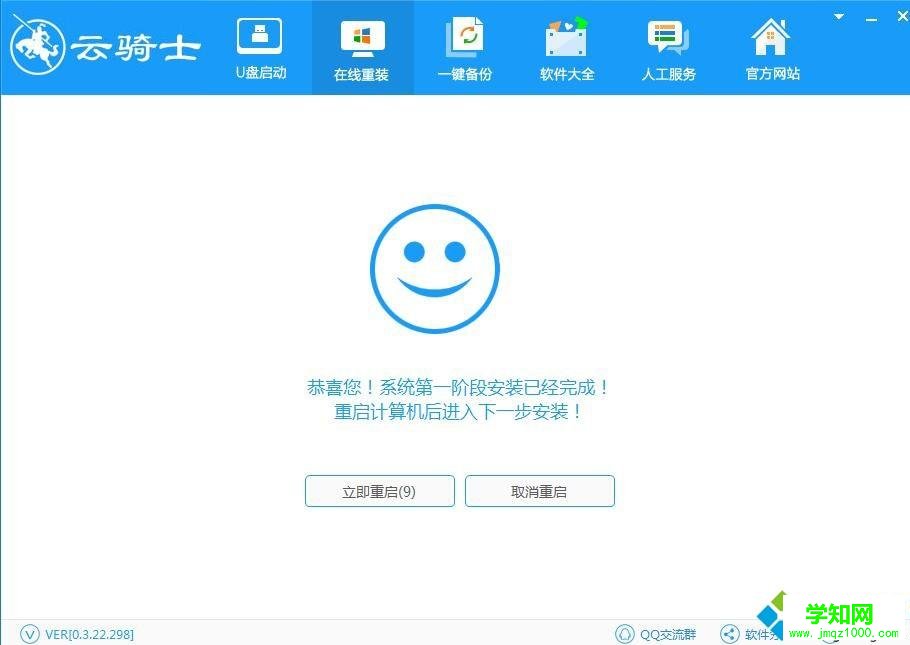910x645 pixels.
Task: Switch to the 在线重装 tab
Action: point(362,47)
